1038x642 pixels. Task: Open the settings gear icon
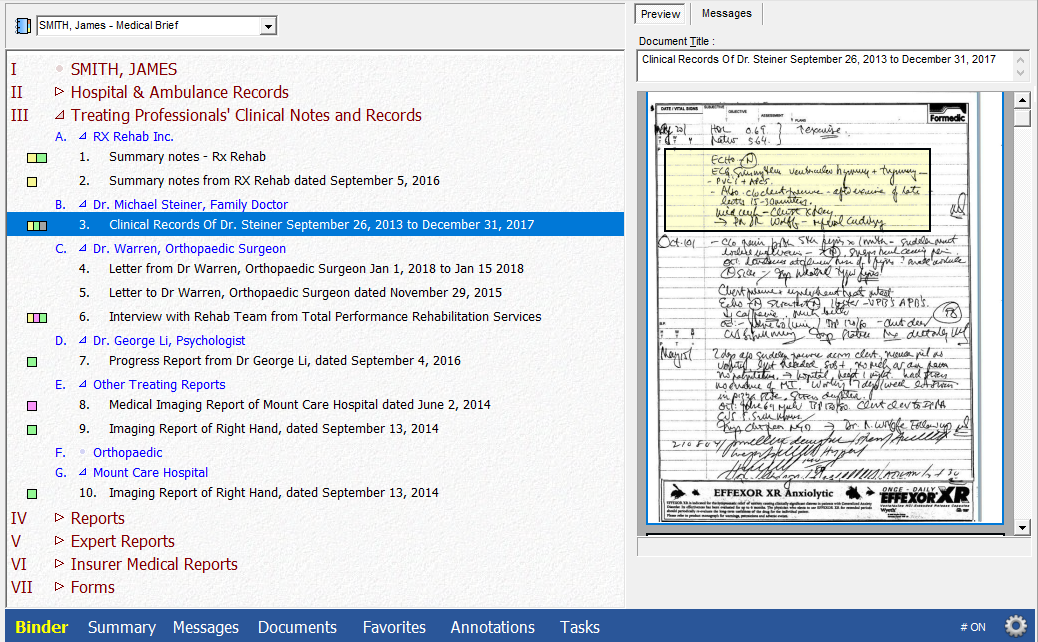[1015, 626]
